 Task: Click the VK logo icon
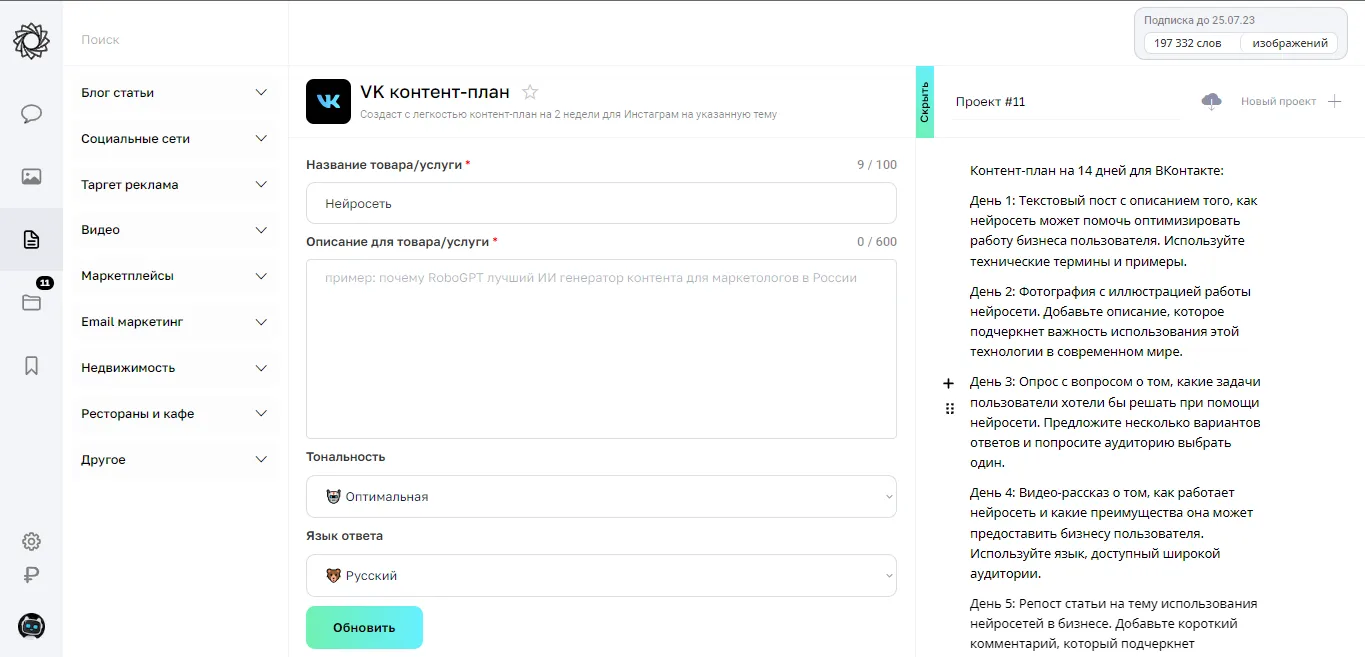pyautogui.click(x=328, y=101)
